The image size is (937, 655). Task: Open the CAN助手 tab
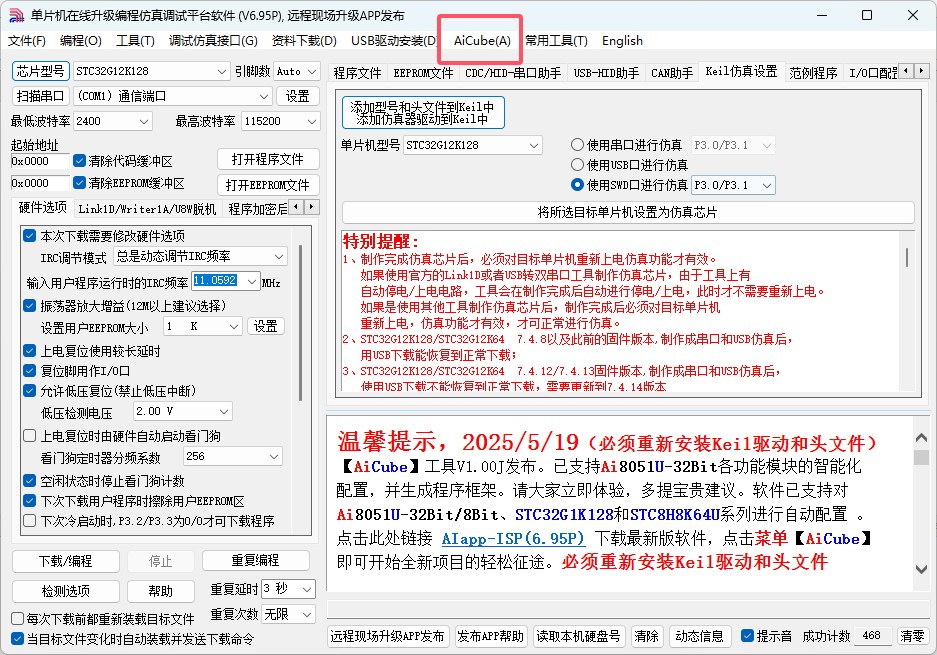pyautogui.click(x=672, y=73)
